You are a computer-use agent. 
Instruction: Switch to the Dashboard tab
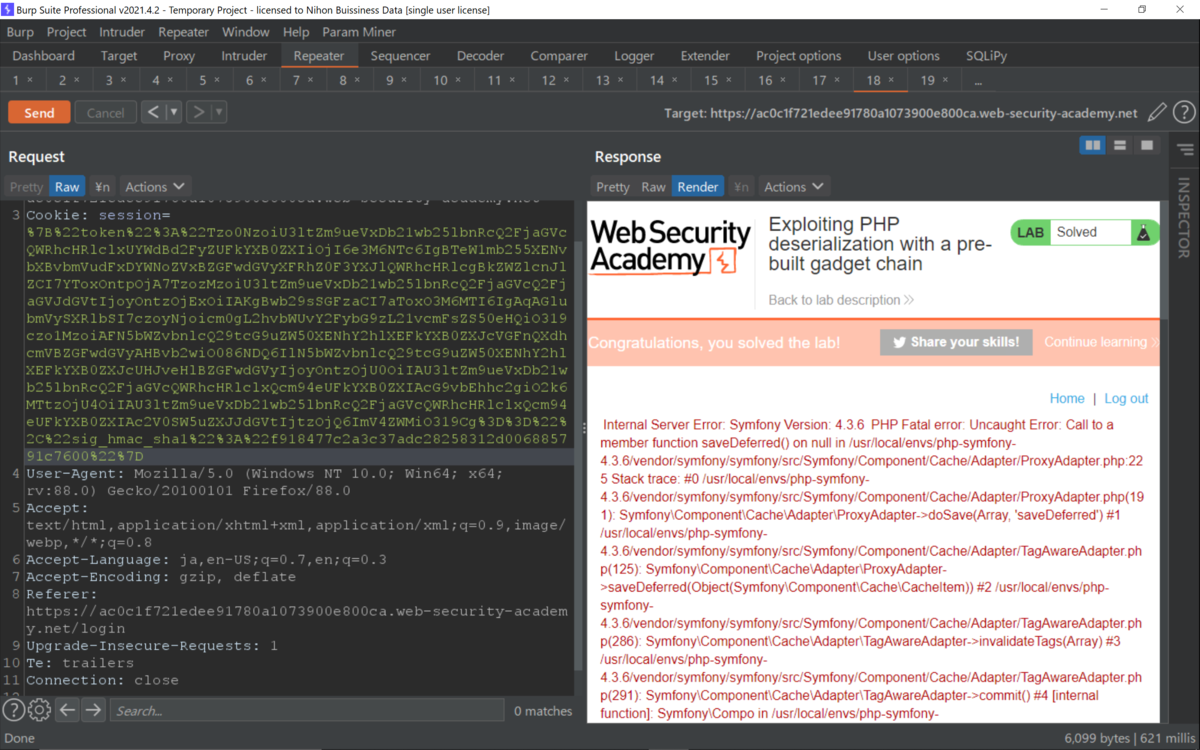coord(44,56)
